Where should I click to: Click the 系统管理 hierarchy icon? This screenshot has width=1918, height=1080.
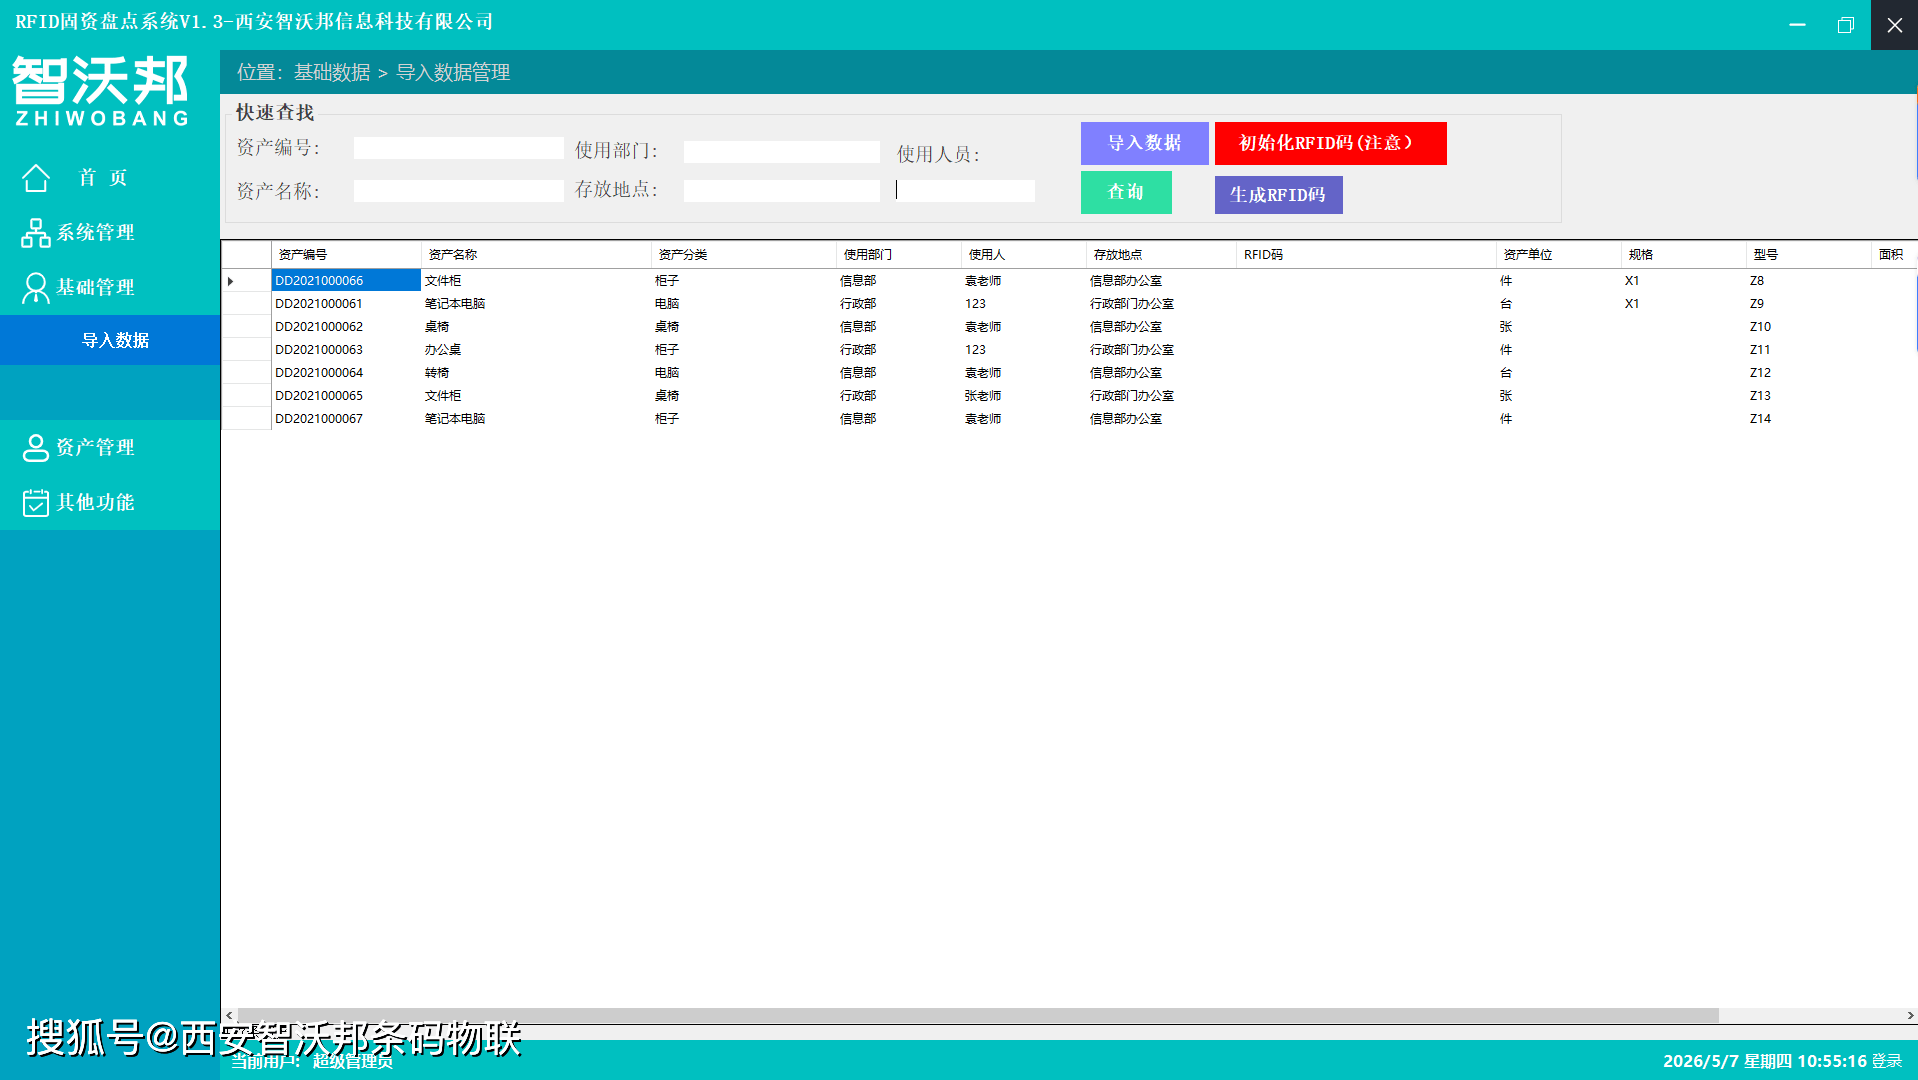tap(36, 233)
